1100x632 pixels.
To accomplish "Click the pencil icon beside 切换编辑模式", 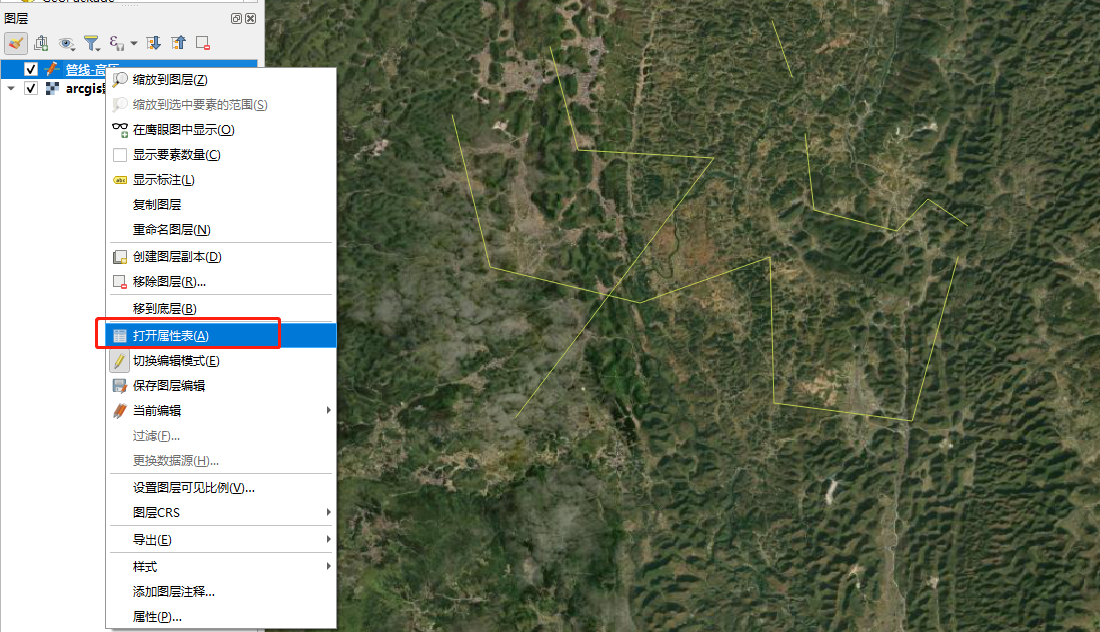I will click(x=120, y=361).
